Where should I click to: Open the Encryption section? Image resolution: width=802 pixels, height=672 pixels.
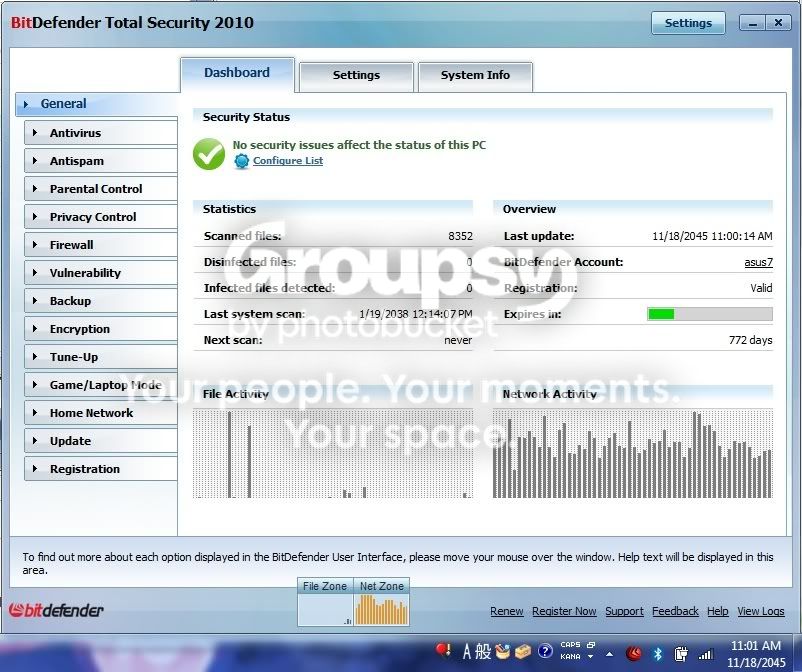(101, 329)
